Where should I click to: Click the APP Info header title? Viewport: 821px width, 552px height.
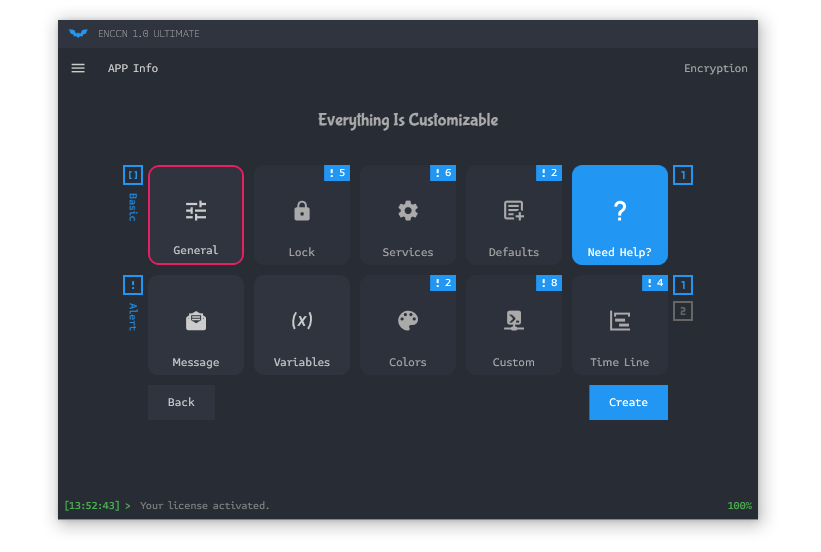pos(132,68)
